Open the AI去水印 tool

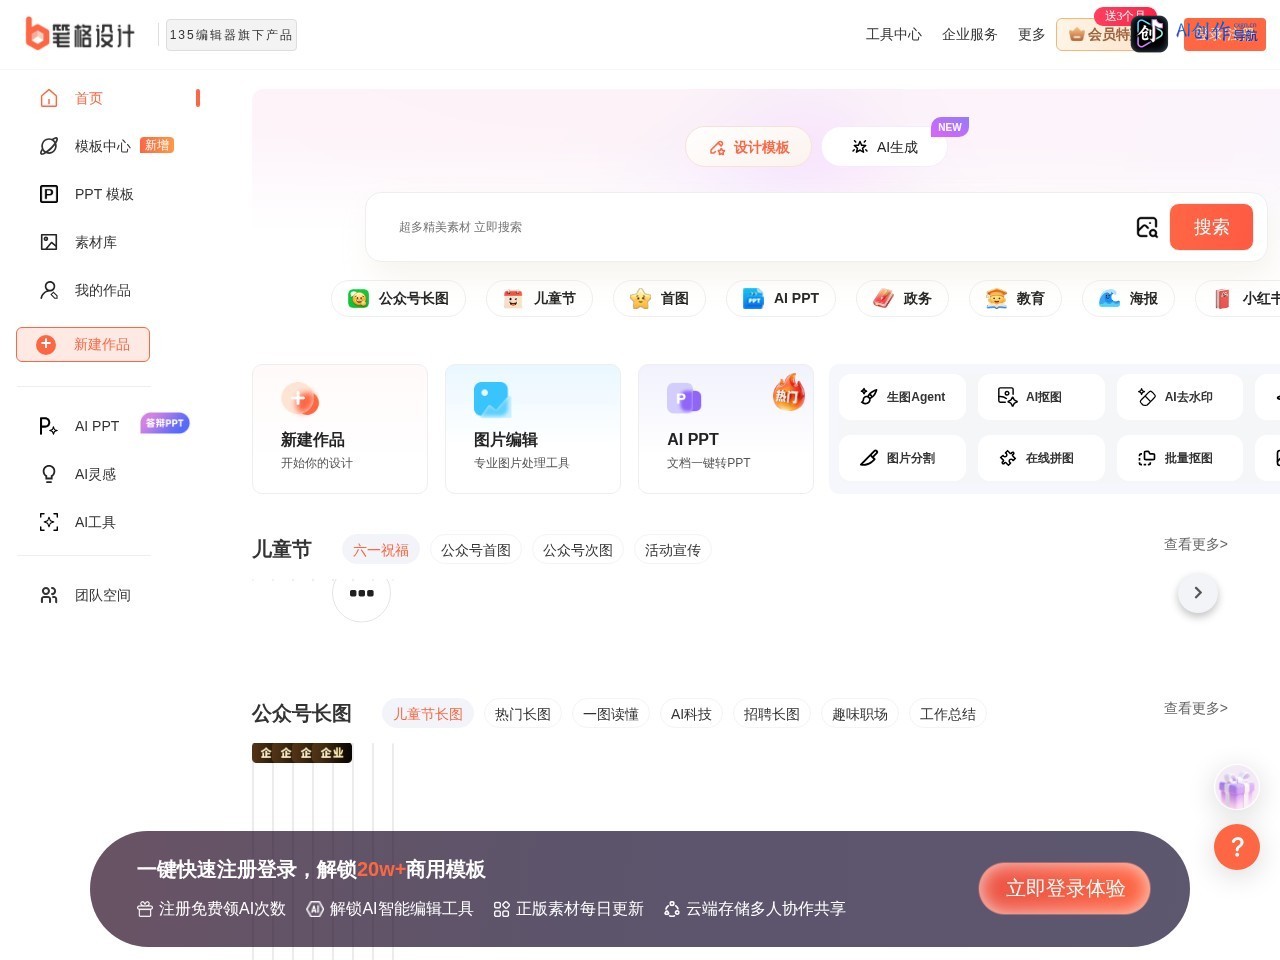tap(1180, 397)
